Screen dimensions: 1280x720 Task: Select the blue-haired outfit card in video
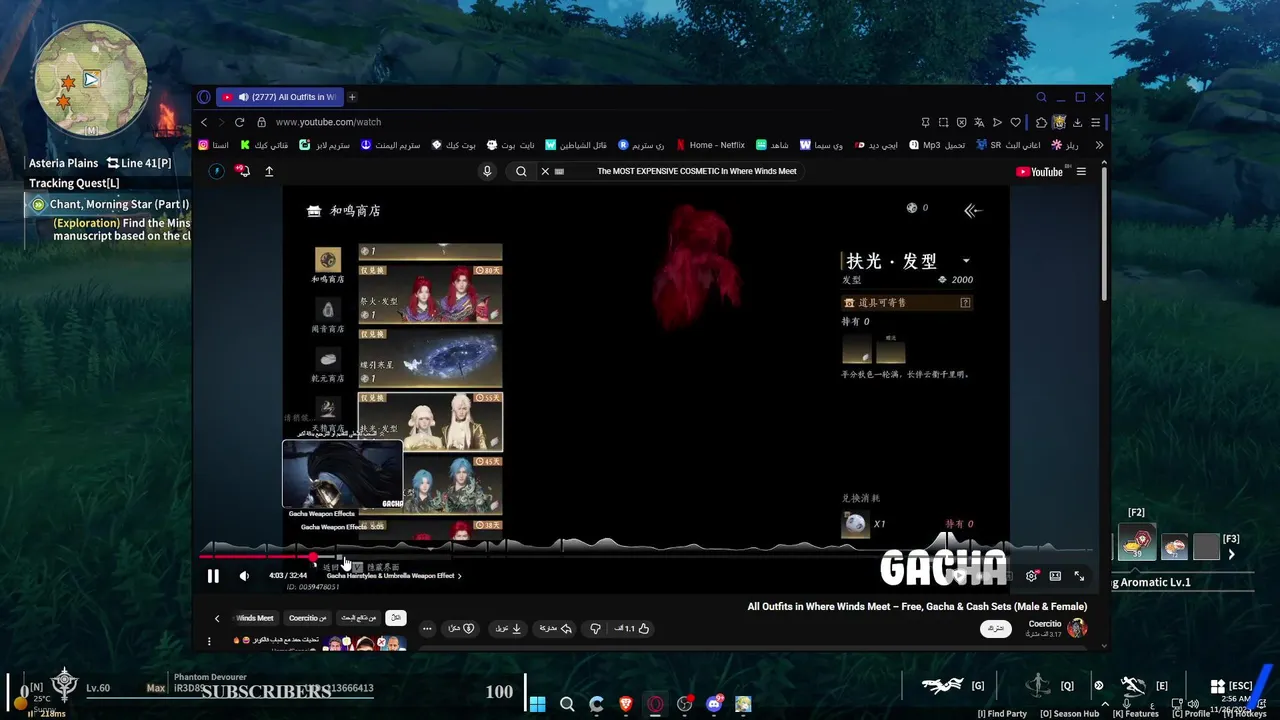click(x=431, y=486)
